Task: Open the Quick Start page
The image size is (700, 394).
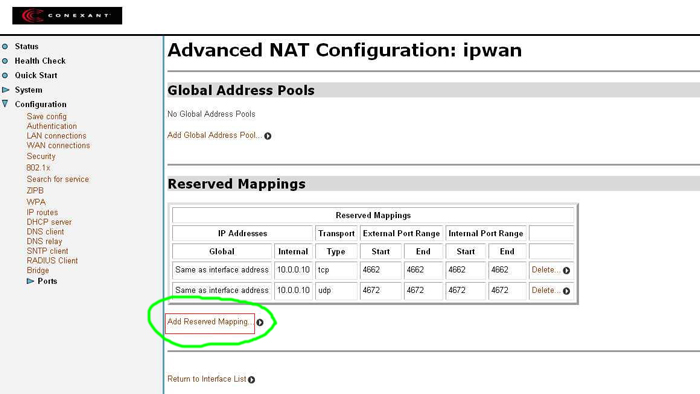Action: pos(36,75)
